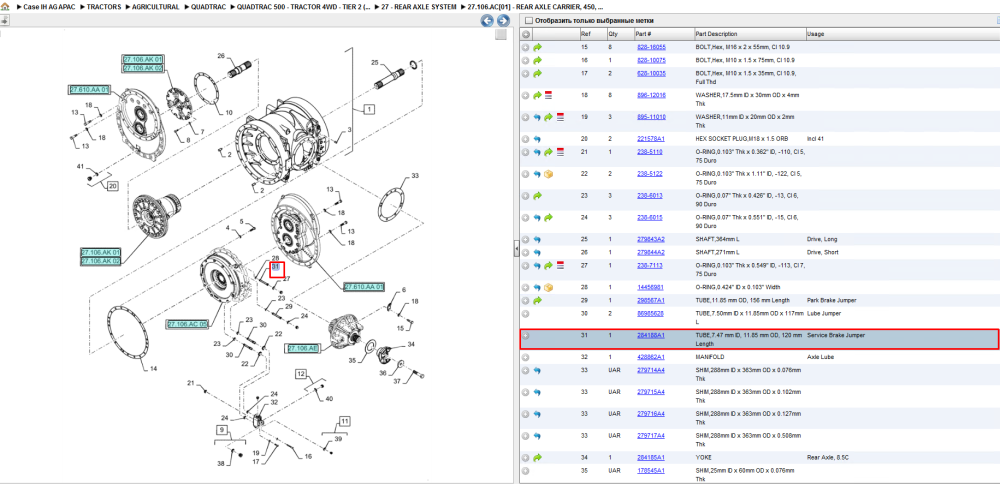The image size is (1000, 484).
Task: Open part number link 279843A2
Action: click(x=651, y=240)
